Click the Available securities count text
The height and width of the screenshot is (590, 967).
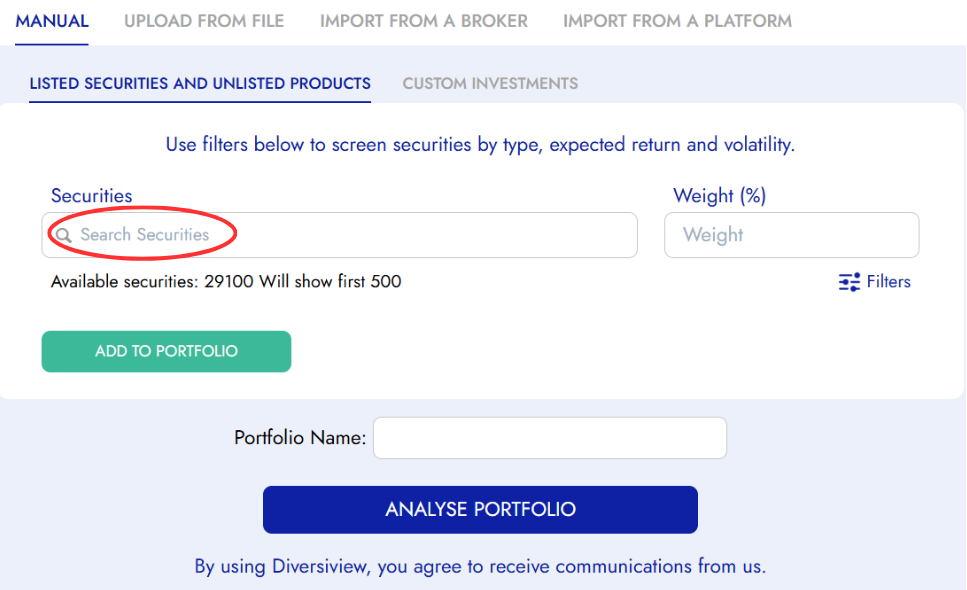click(x=226, y=282)
